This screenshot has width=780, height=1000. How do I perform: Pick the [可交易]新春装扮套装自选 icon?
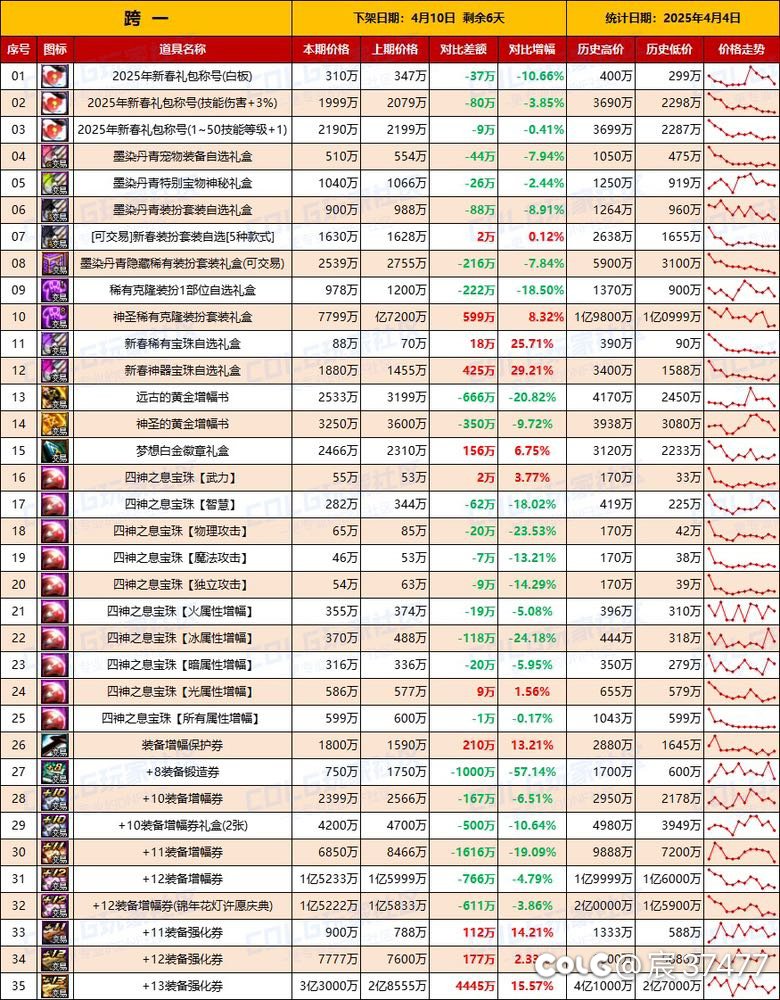[x=55, y=237]
